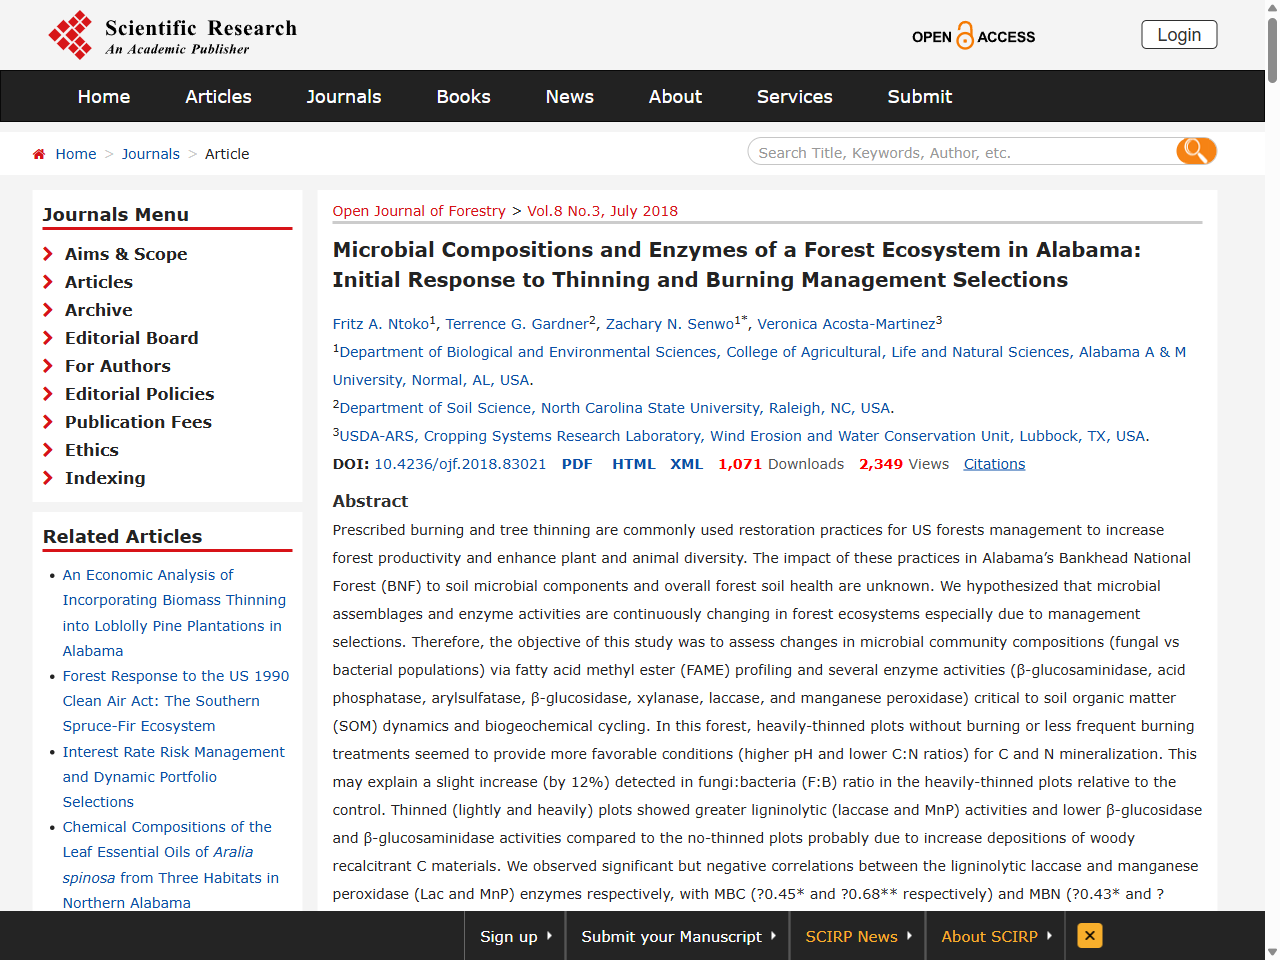Open the News navigation menu
The image size is (1280, 960).
pyautogui.click(x=569, y=96)
